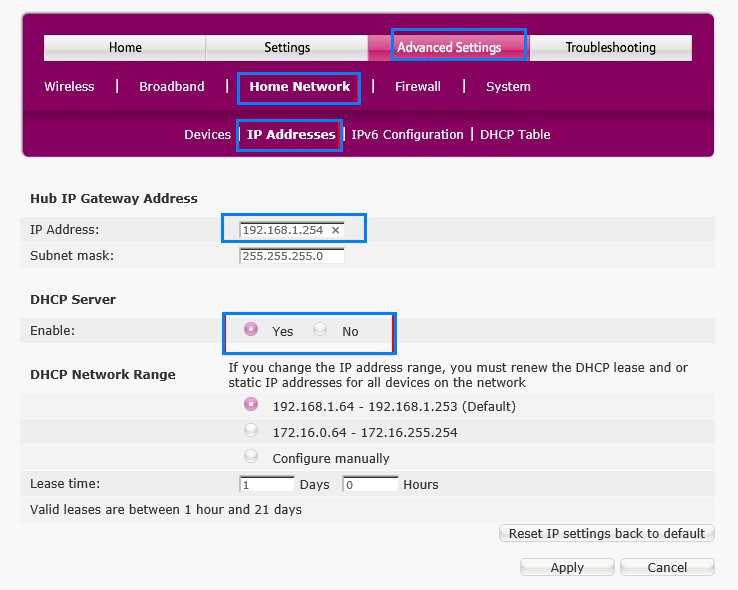This screenshot has height=590, width=738.
Task: Open the Troubleshooting tab
Action: (x=610, y=48)
